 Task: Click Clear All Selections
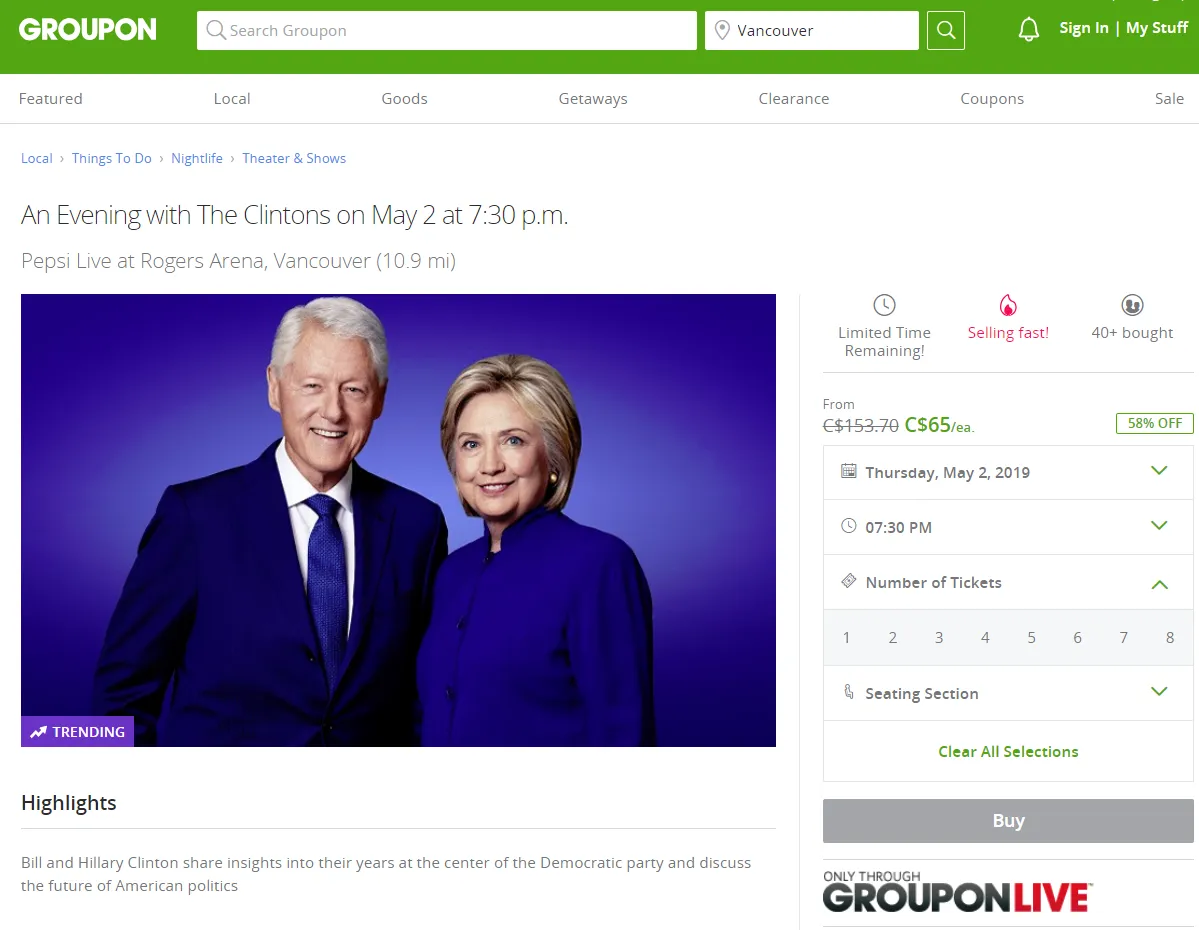click(1008, 752)
